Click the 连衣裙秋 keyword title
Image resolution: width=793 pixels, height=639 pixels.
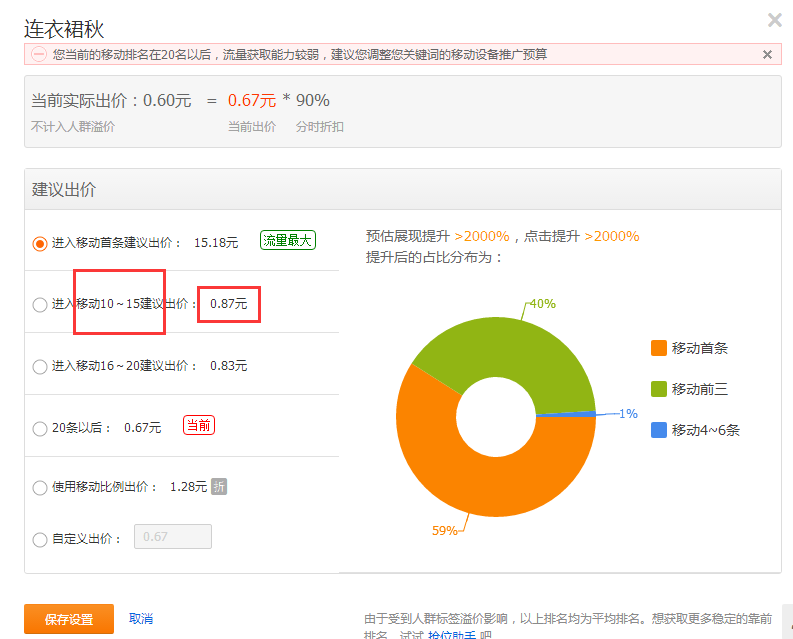tap(64, 29)
